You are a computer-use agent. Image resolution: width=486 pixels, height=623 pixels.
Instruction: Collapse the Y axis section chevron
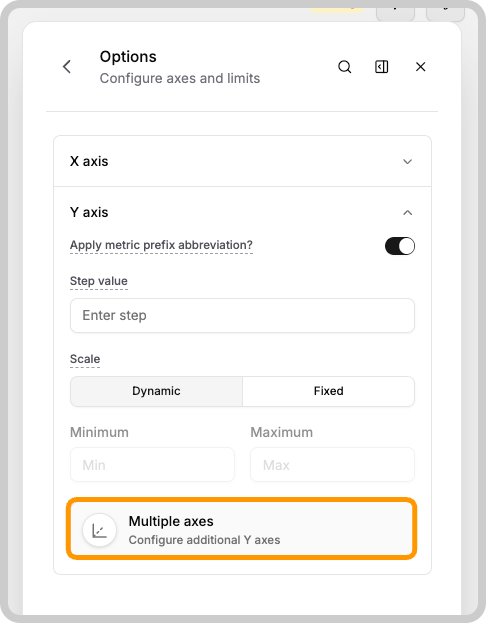pyautogui.click(x=407, y=213)
